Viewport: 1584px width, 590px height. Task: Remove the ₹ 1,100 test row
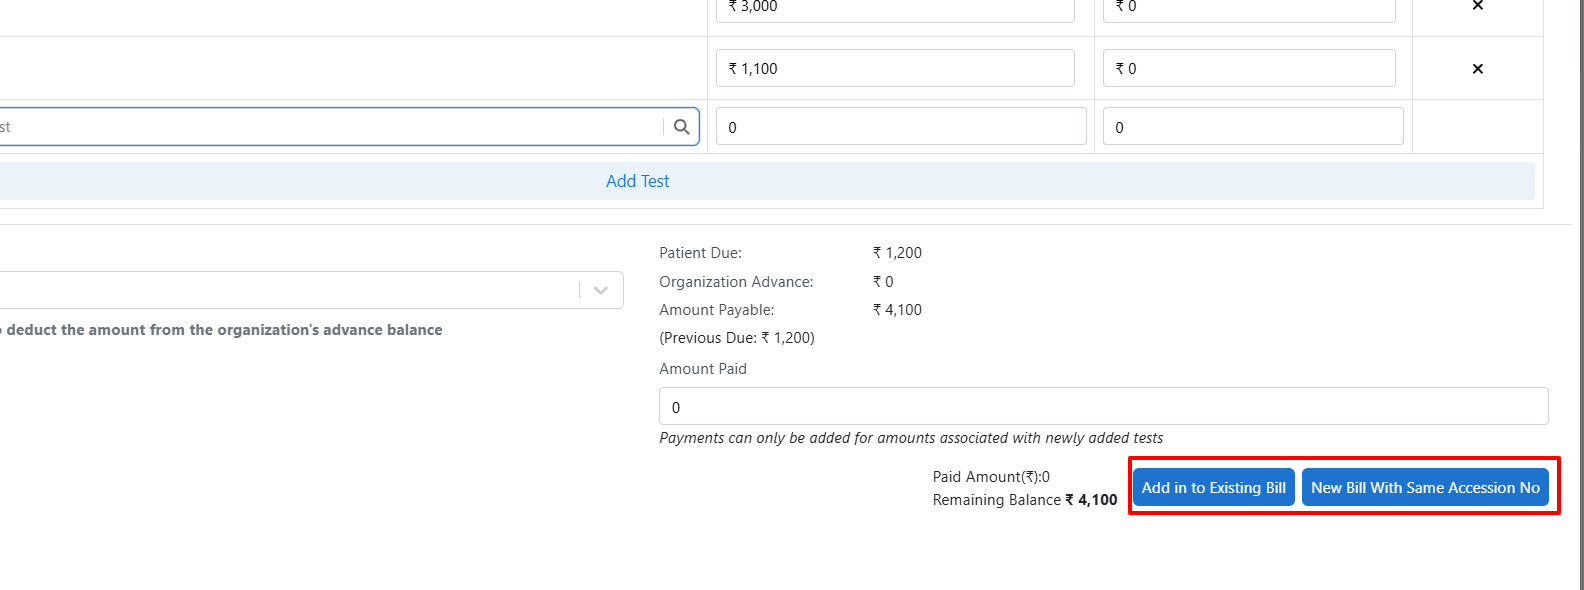click(1477, 69)
